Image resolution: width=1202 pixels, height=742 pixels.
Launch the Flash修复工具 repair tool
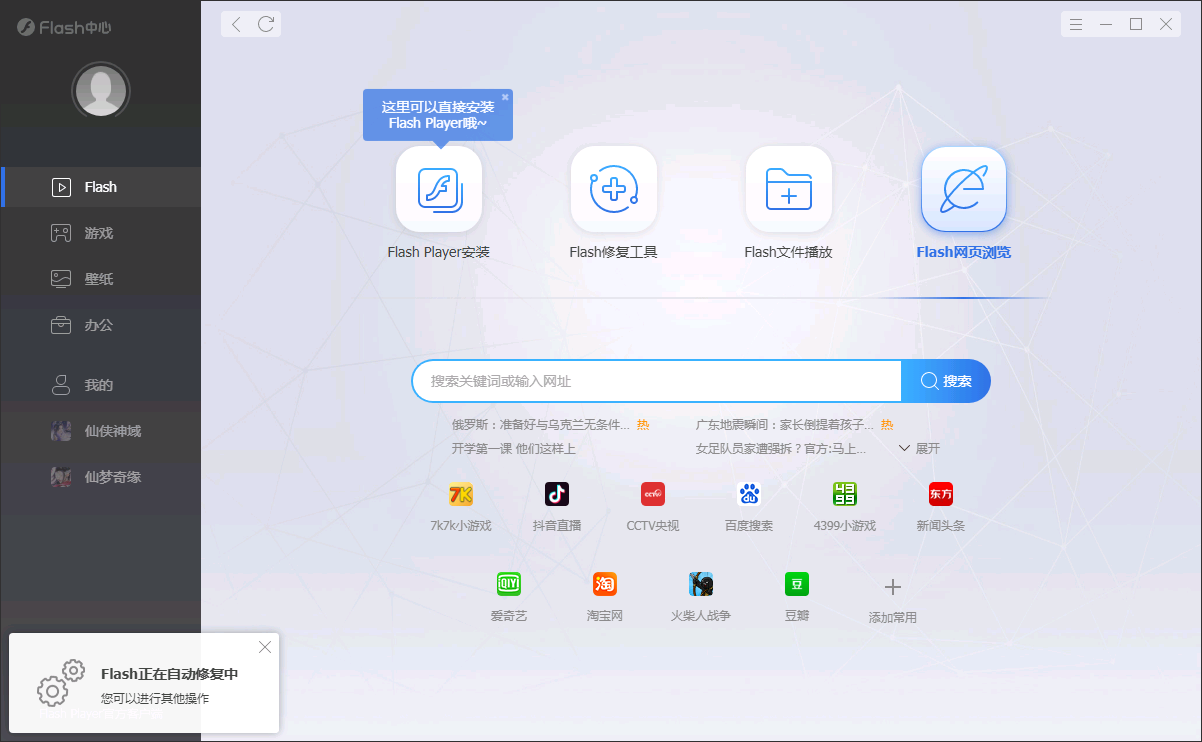(x=614, y=189)
